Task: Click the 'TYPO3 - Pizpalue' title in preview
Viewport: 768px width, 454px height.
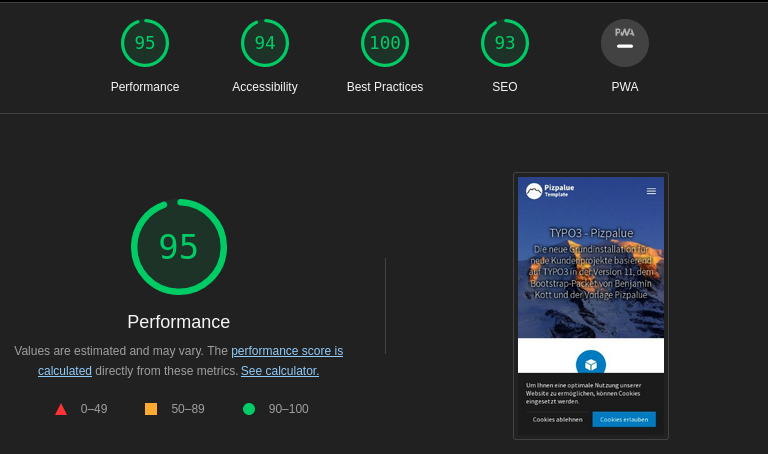Action: click(x=591, y=233)
